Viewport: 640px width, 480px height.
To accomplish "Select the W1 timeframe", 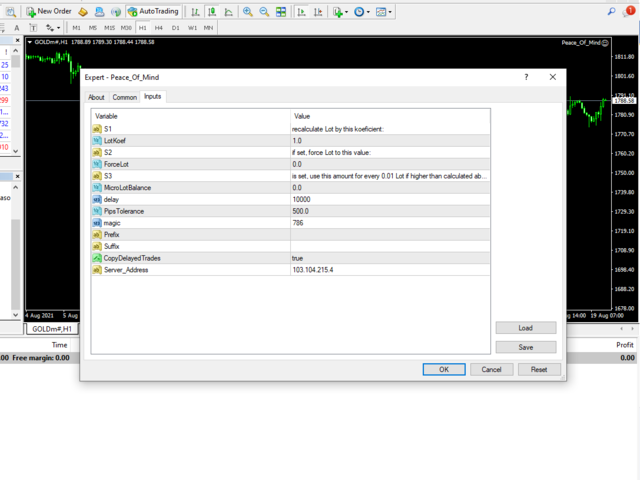I will [x=192, y=28].
